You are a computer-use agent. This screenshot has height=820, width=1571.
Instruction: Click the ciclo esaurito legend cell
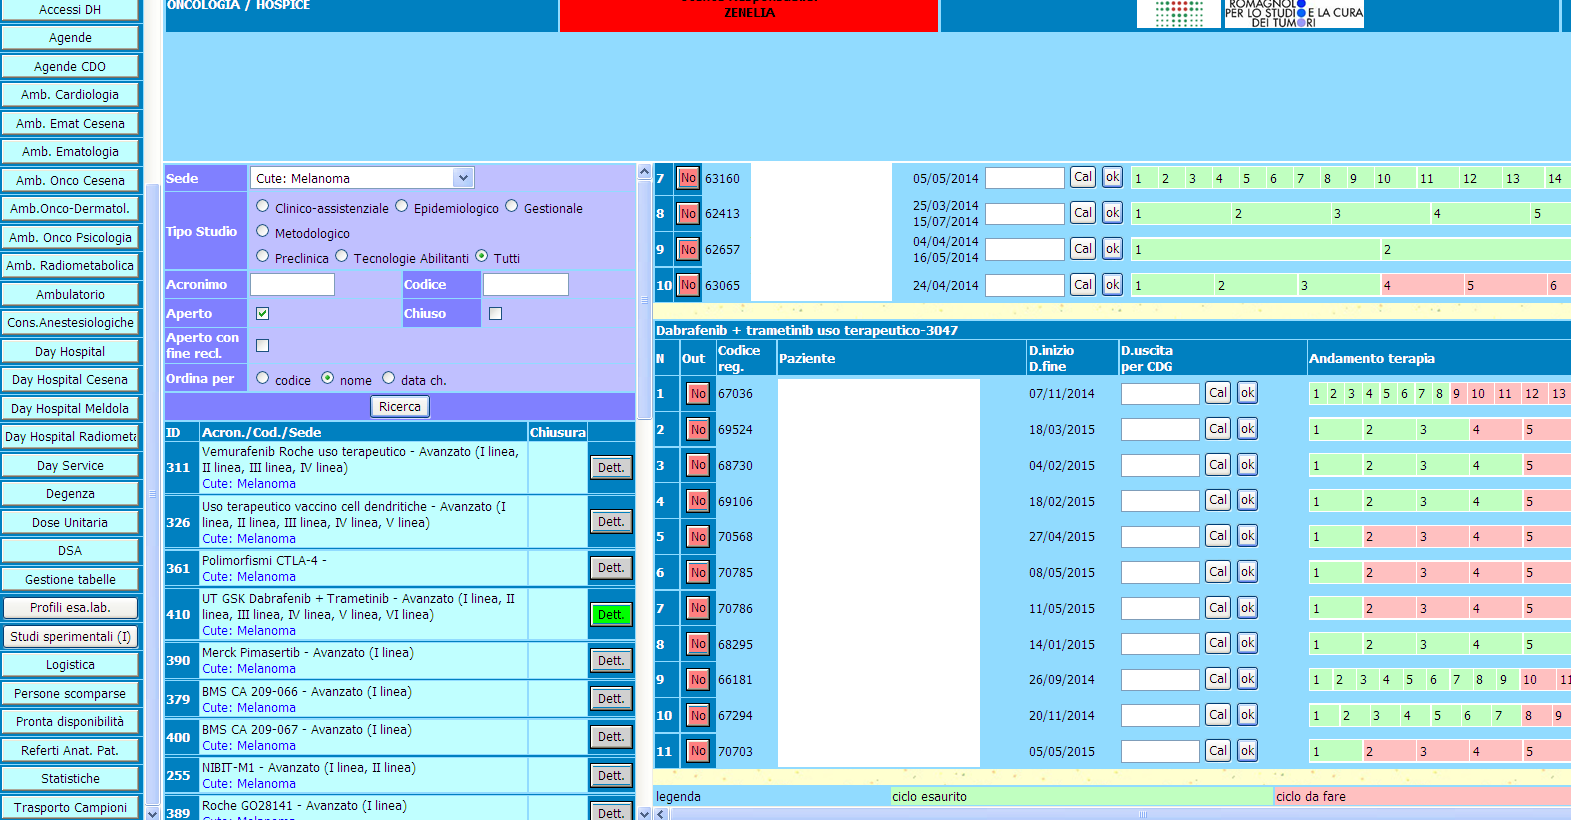click(1081, 796)
